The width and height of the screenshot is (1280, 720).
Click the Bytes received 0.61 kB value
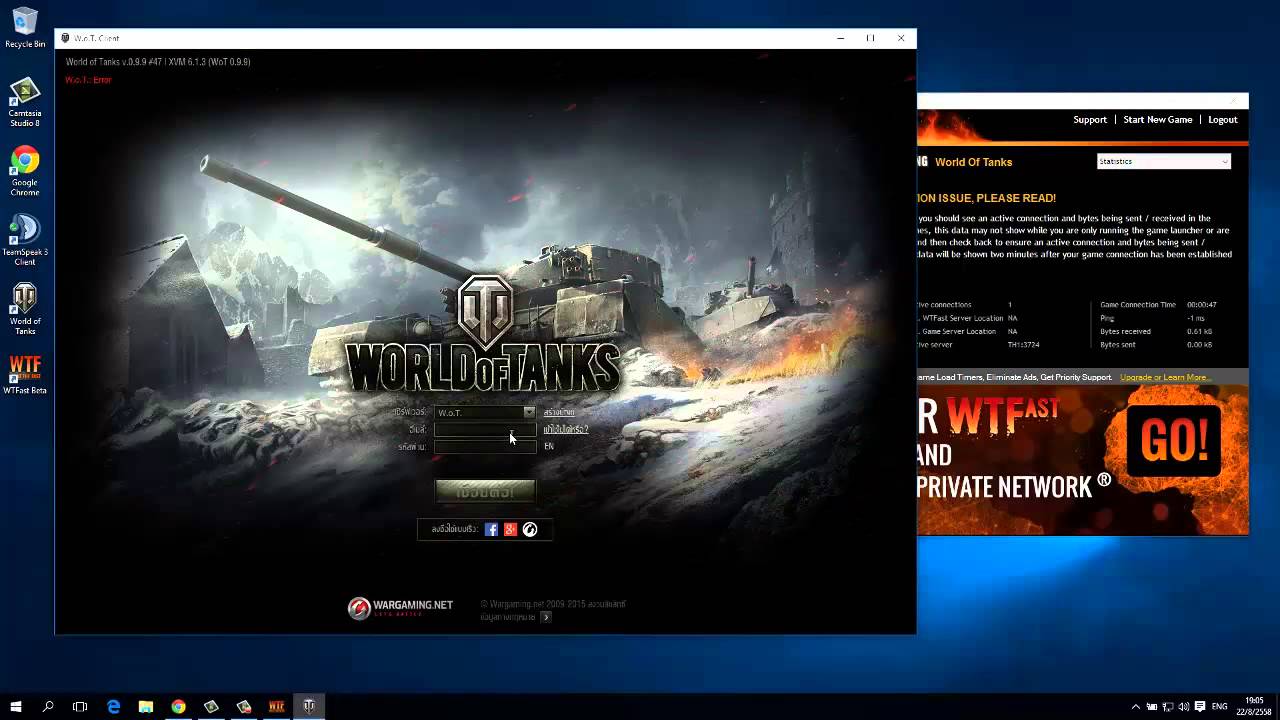point(1200,331)
